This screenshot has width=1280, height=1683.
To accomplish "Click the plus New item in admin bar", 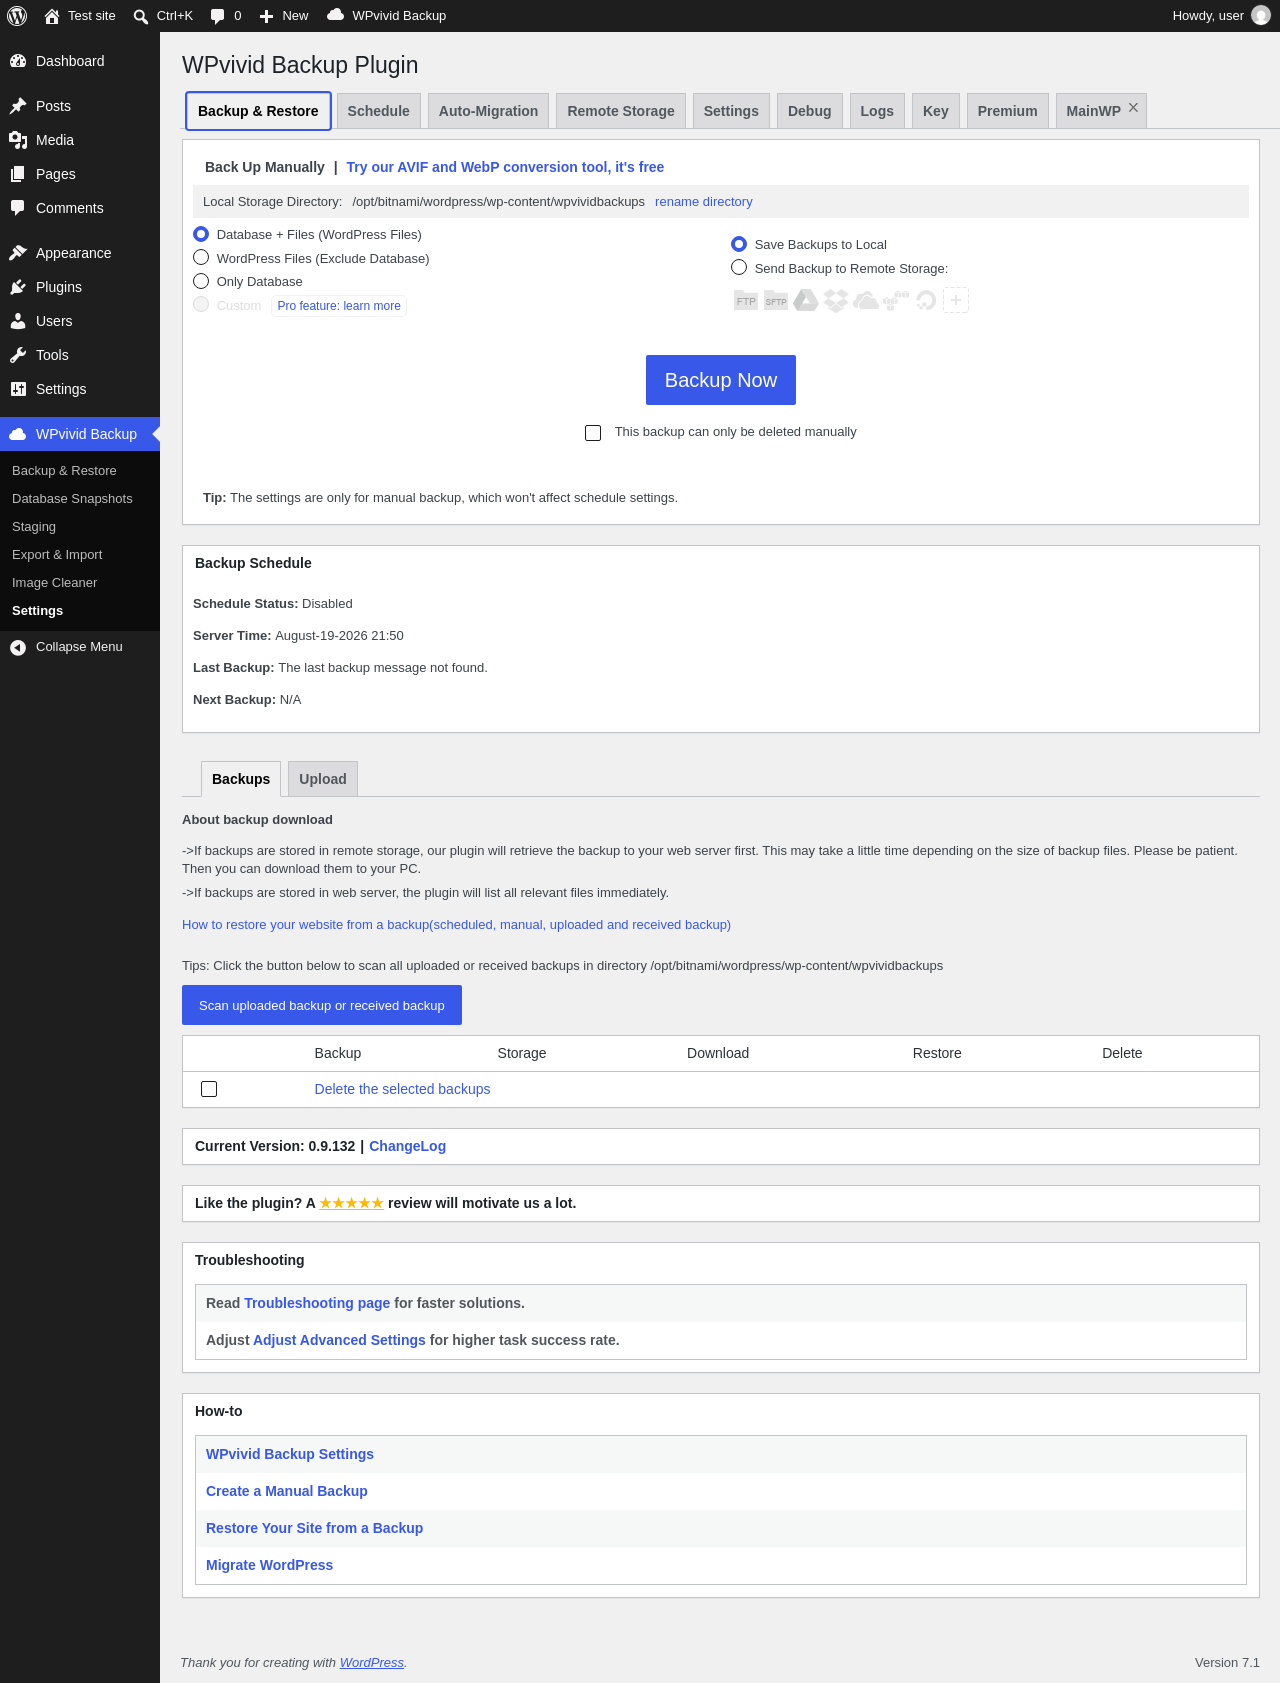I will click(x=284, y=16).
